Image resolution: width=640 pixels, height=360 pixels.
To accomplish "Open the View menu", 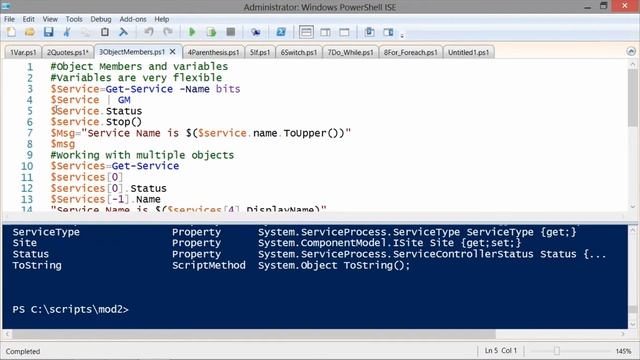I will tap(50, 19).
